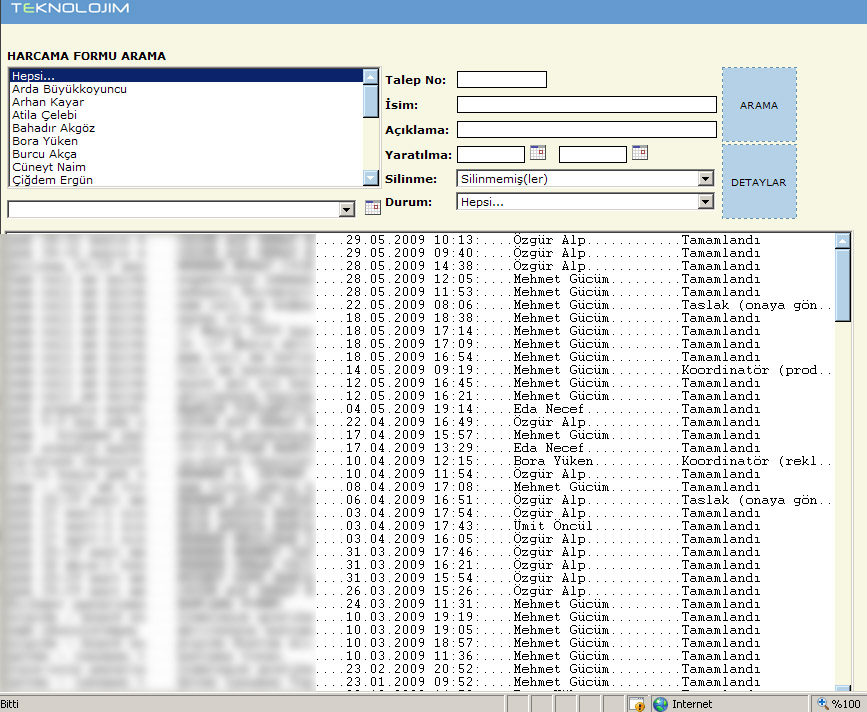867x712 pixels.
Task: Click the %100 zoom level
Action: point(846,704)
